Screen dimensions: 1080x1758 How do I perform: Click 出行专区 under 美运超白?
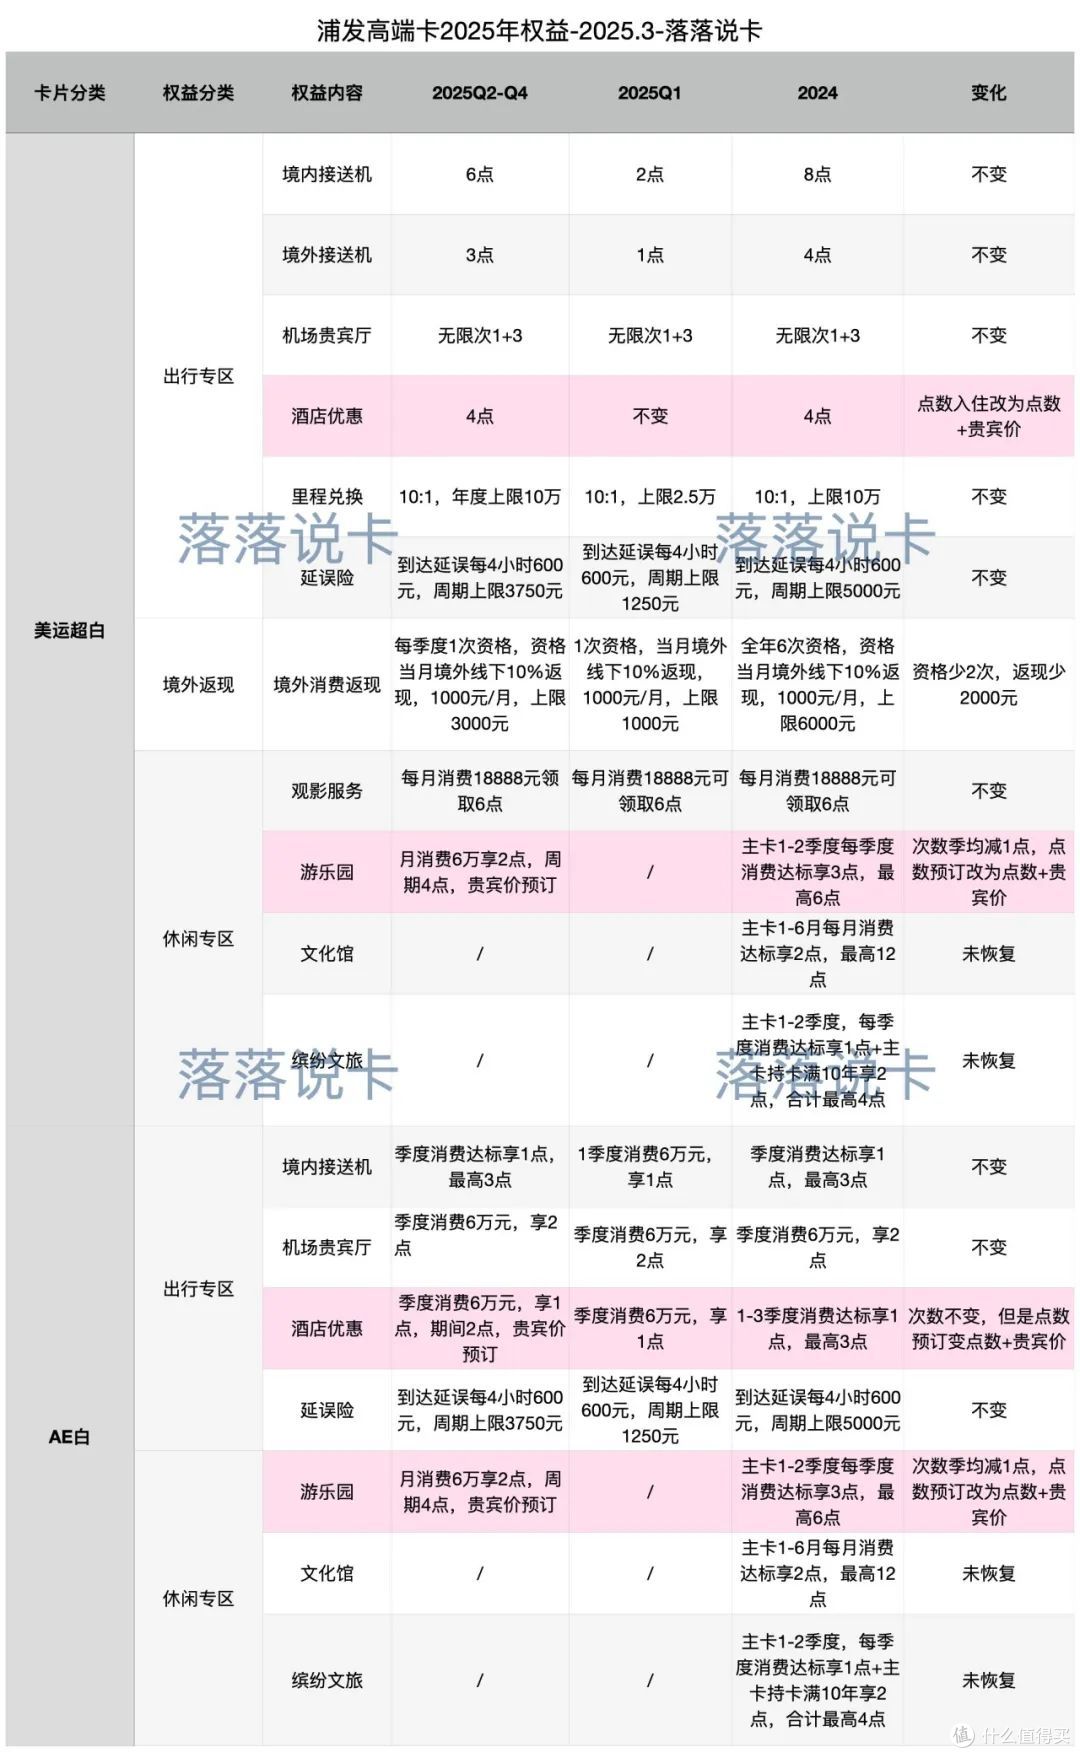pos(198,376)
